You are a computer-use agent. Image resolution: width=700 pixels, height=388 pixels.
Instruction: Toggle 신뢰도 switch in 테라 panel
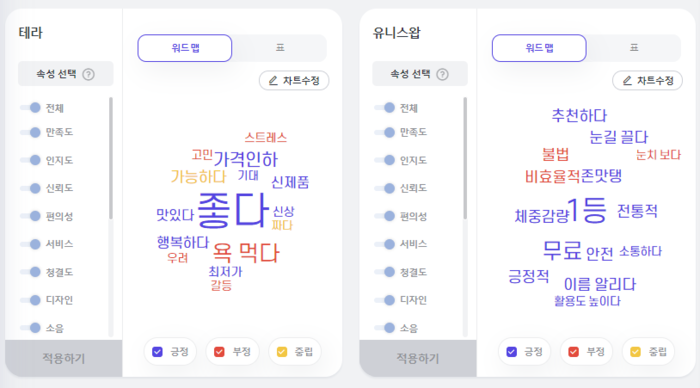tap(31, 188)
